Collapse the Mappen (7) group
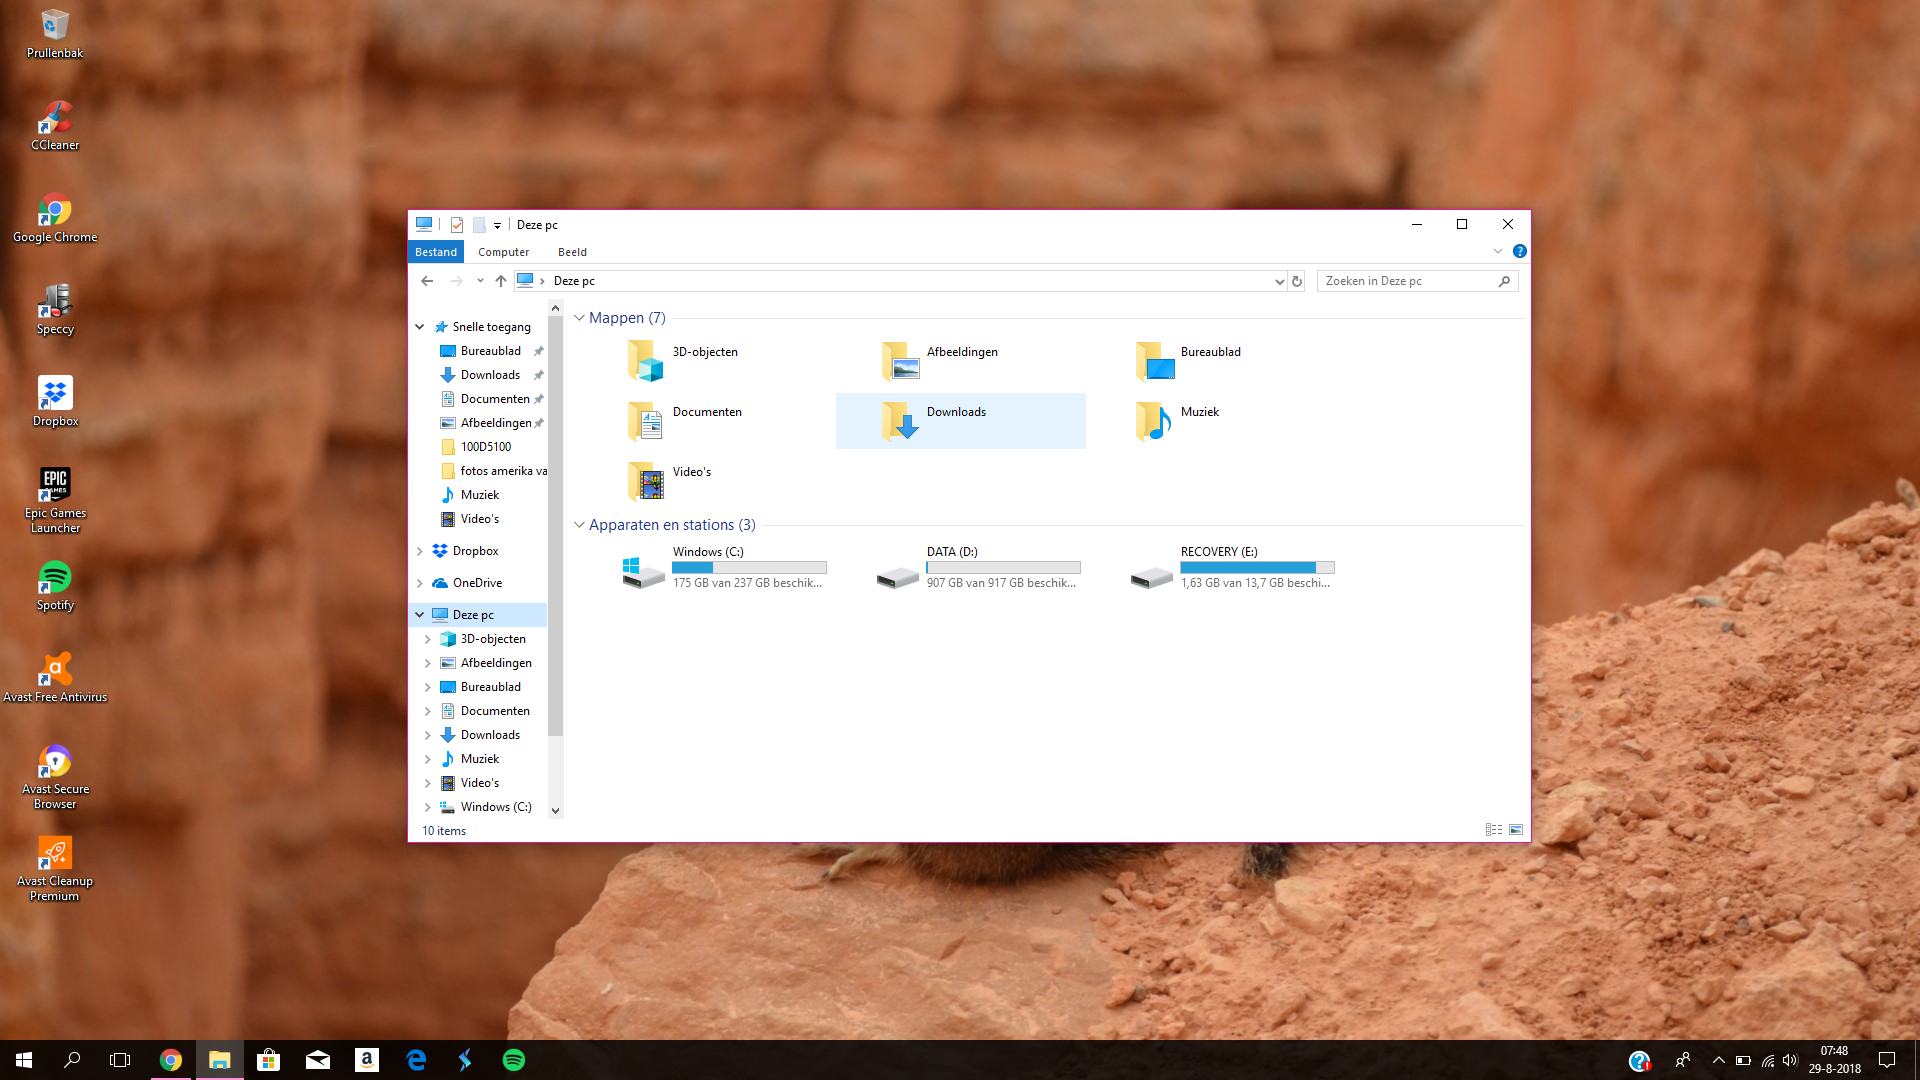 click(x=579, y=318)
